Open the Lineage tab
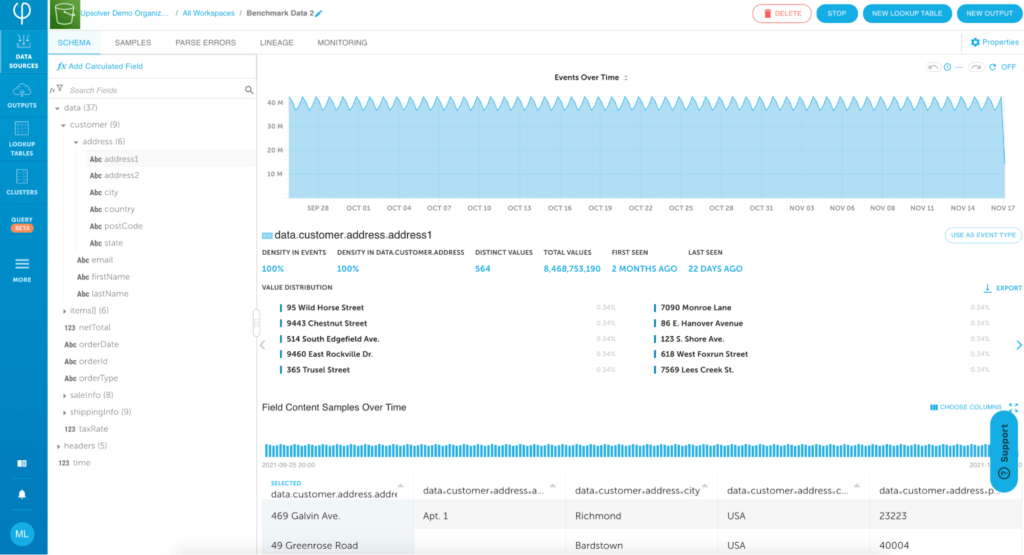The image size is (1024, 555). coord(276,42)
